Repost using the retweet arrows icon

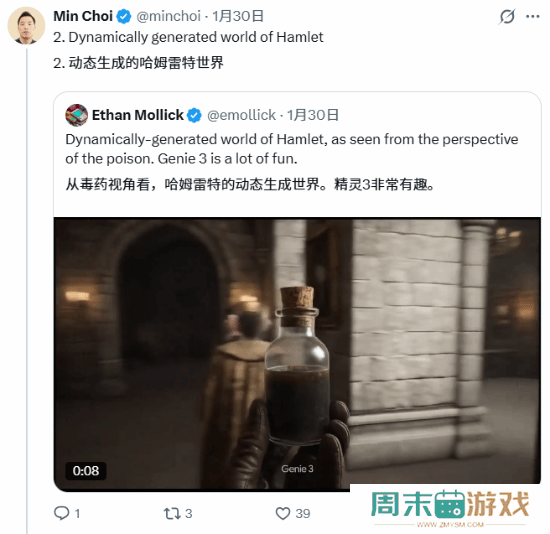point(172,514)
